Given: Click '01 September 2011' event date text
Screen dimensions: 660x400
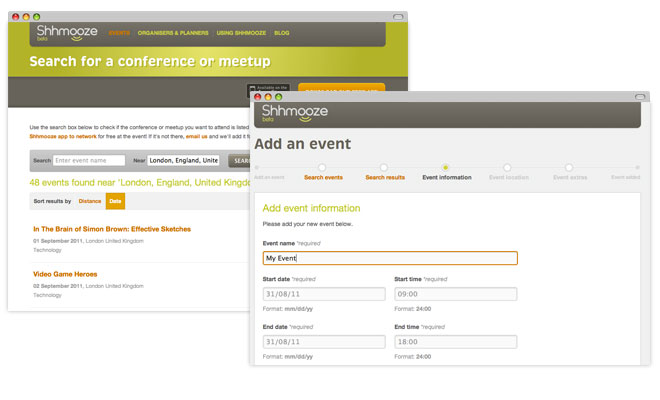Looking at the screenshot, I should 58,241.
